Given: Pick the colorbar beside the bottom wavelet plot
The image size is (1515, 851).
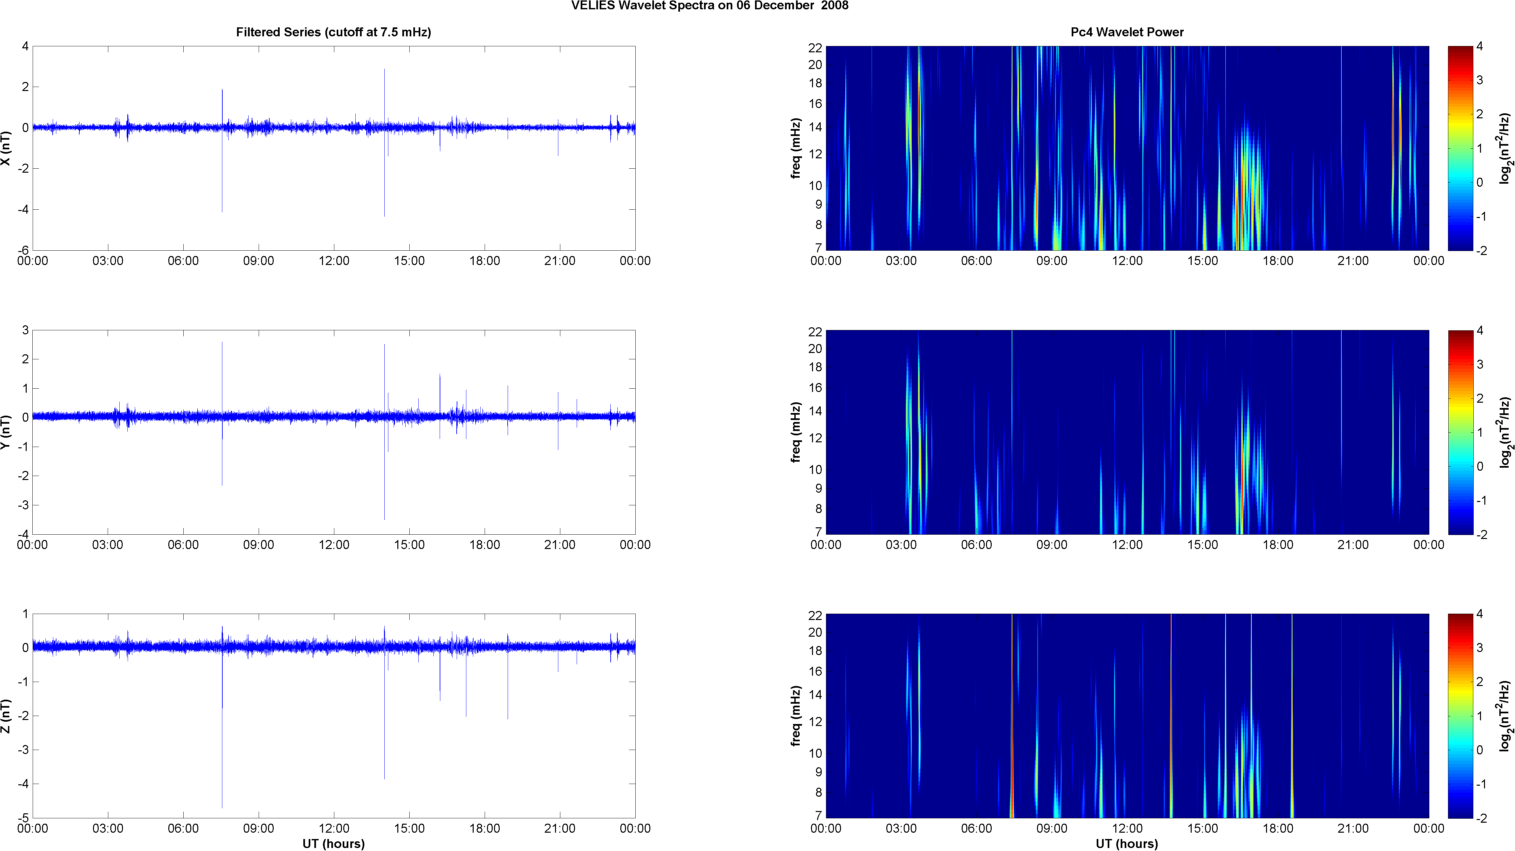Looking at the screenshot, I should click(1460, 716).
